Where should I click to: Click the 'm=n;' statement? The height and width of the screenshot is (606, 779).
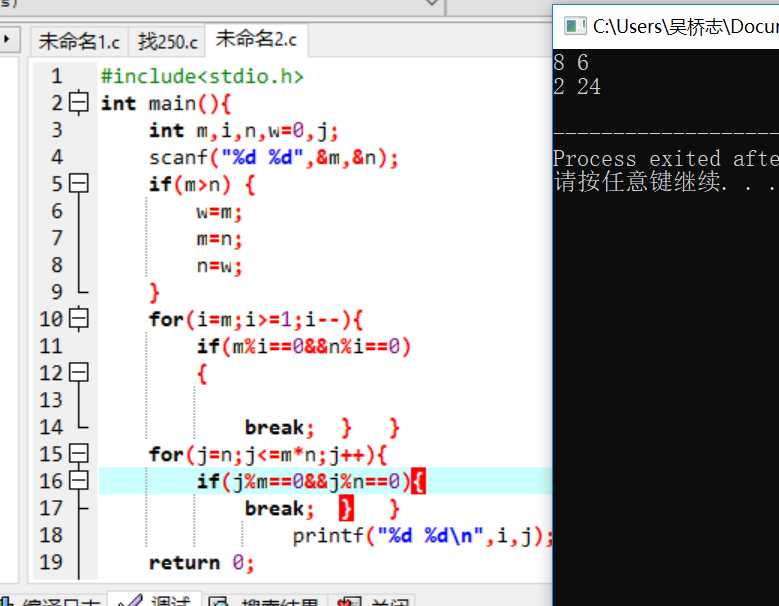point(219,239)
